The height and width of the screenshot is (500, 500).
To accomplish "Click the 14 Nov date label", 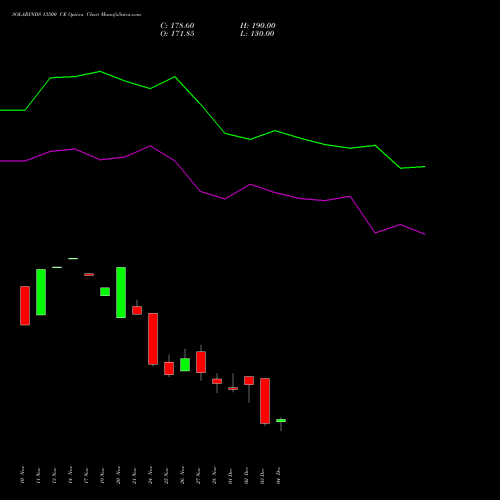I will point(70,475).
